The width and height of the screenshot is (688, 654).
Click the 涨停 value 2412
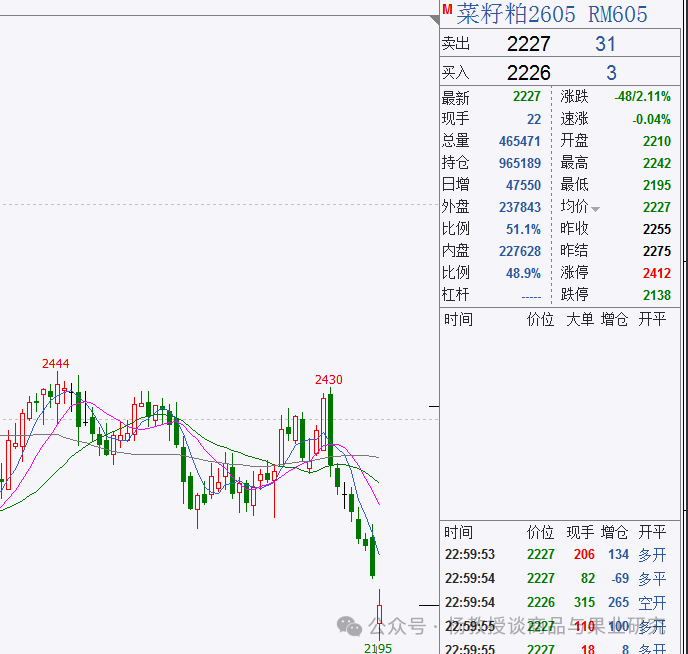click(x=657, y=273)
